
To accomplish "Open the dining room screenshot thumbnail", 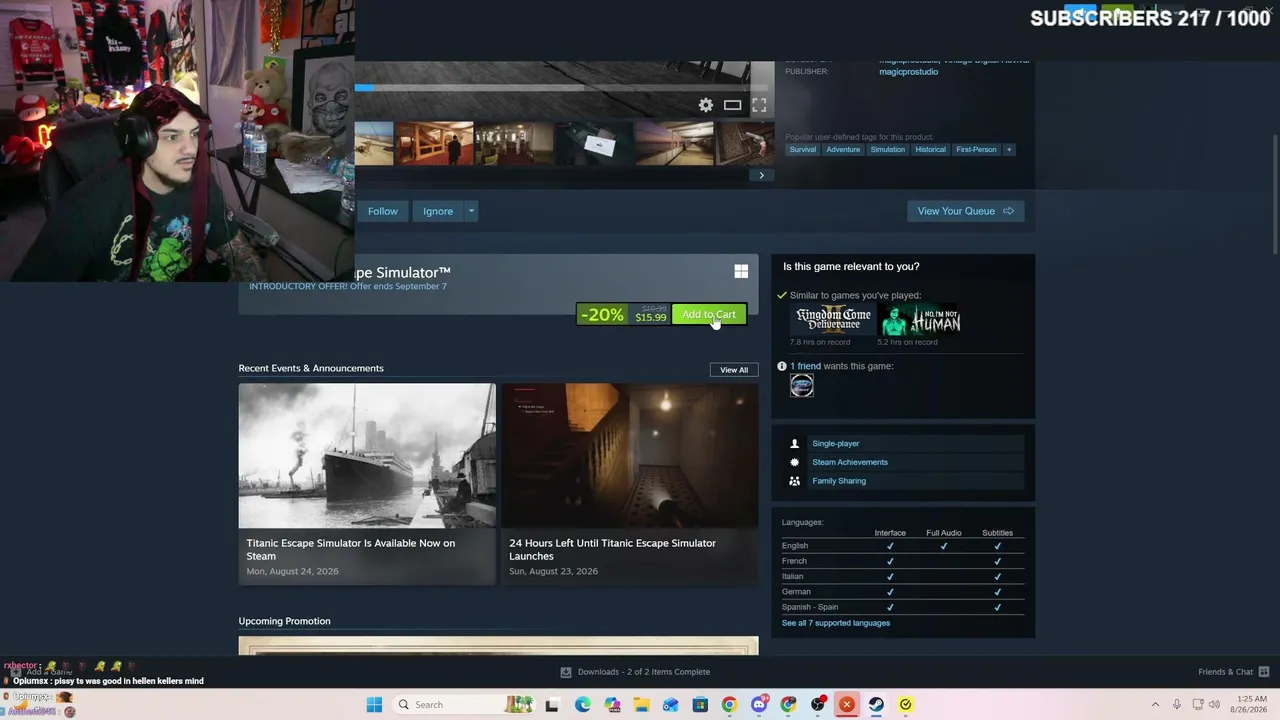I will 514,143.
